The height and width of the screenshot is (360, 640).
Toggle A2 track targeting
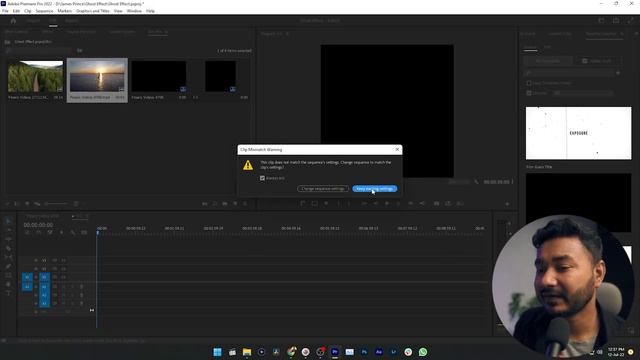click(44, 295)
